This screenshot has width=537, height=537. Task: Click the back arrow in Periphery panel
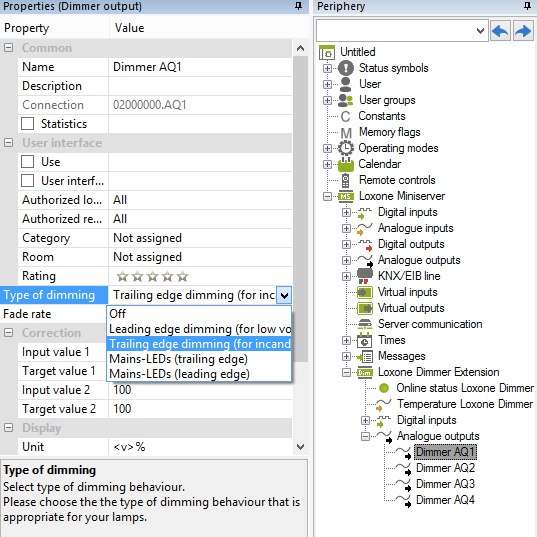[500, 31]
